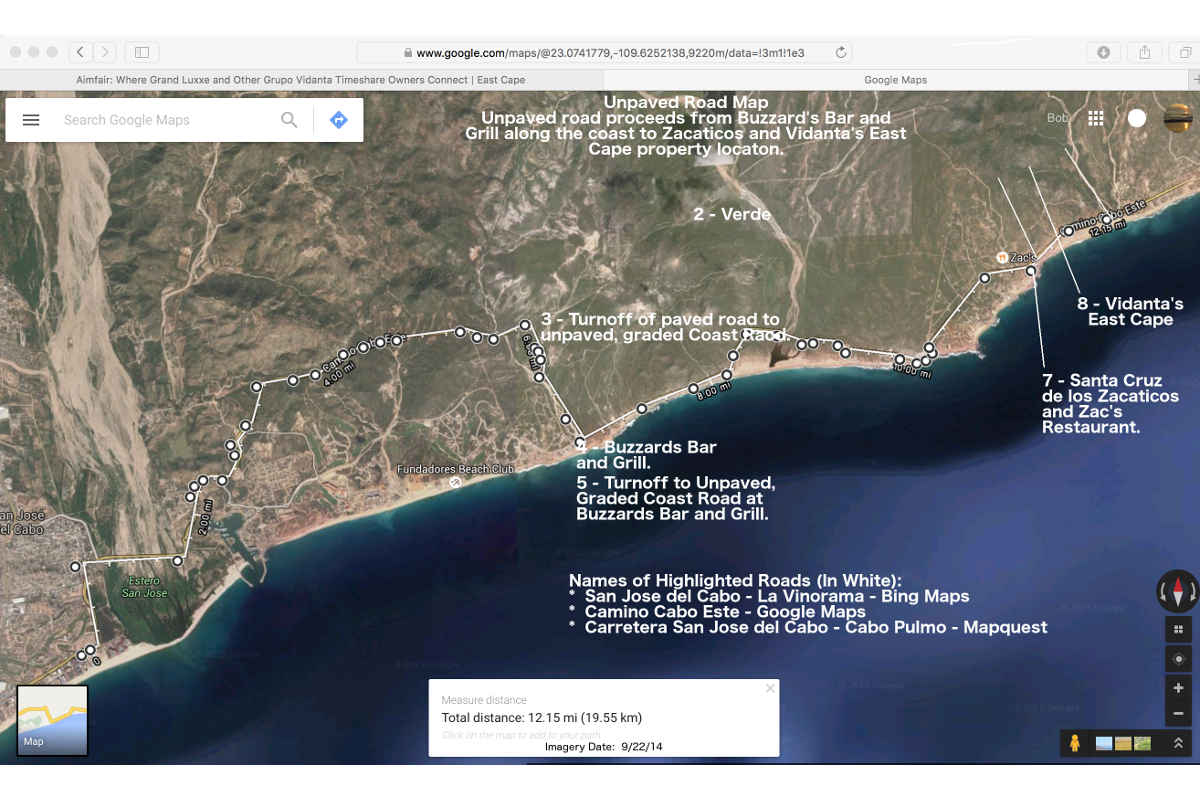Click the compass to reset north
This screenshot has width=1200, height=800.
pos(1177,590)
